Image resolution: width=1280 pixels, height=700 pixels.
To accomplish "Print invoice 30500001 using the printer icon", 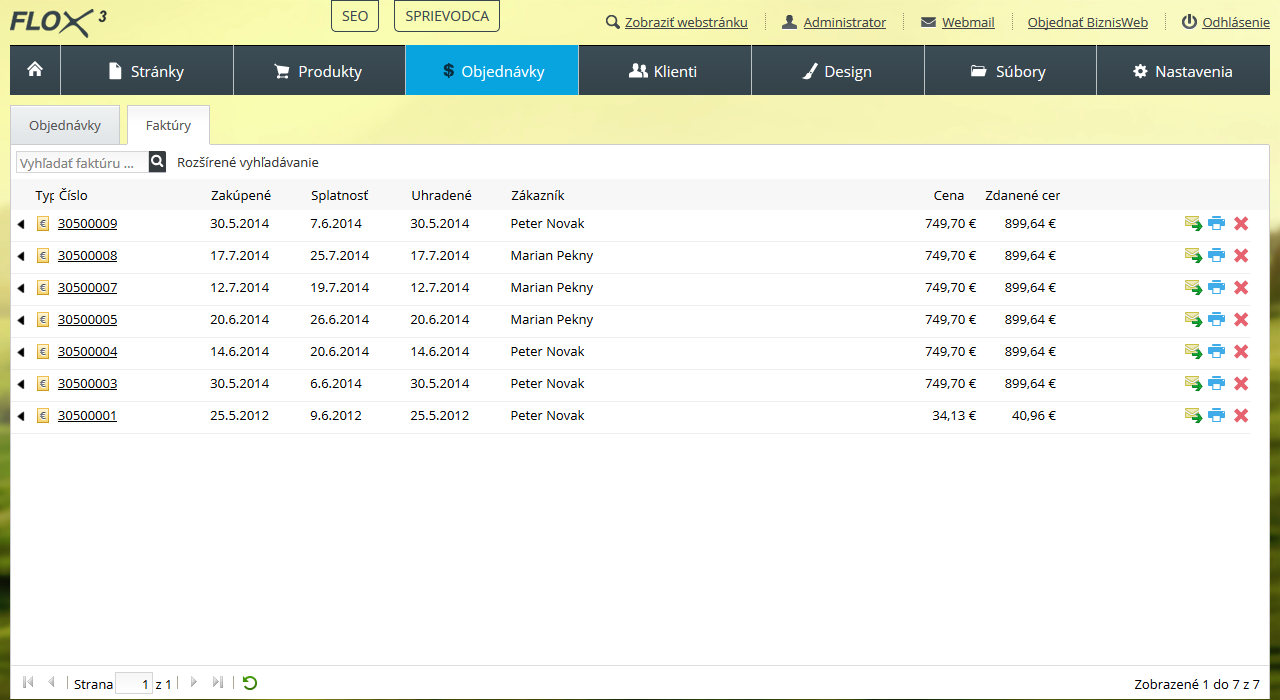I will (x=1216, y=416).
